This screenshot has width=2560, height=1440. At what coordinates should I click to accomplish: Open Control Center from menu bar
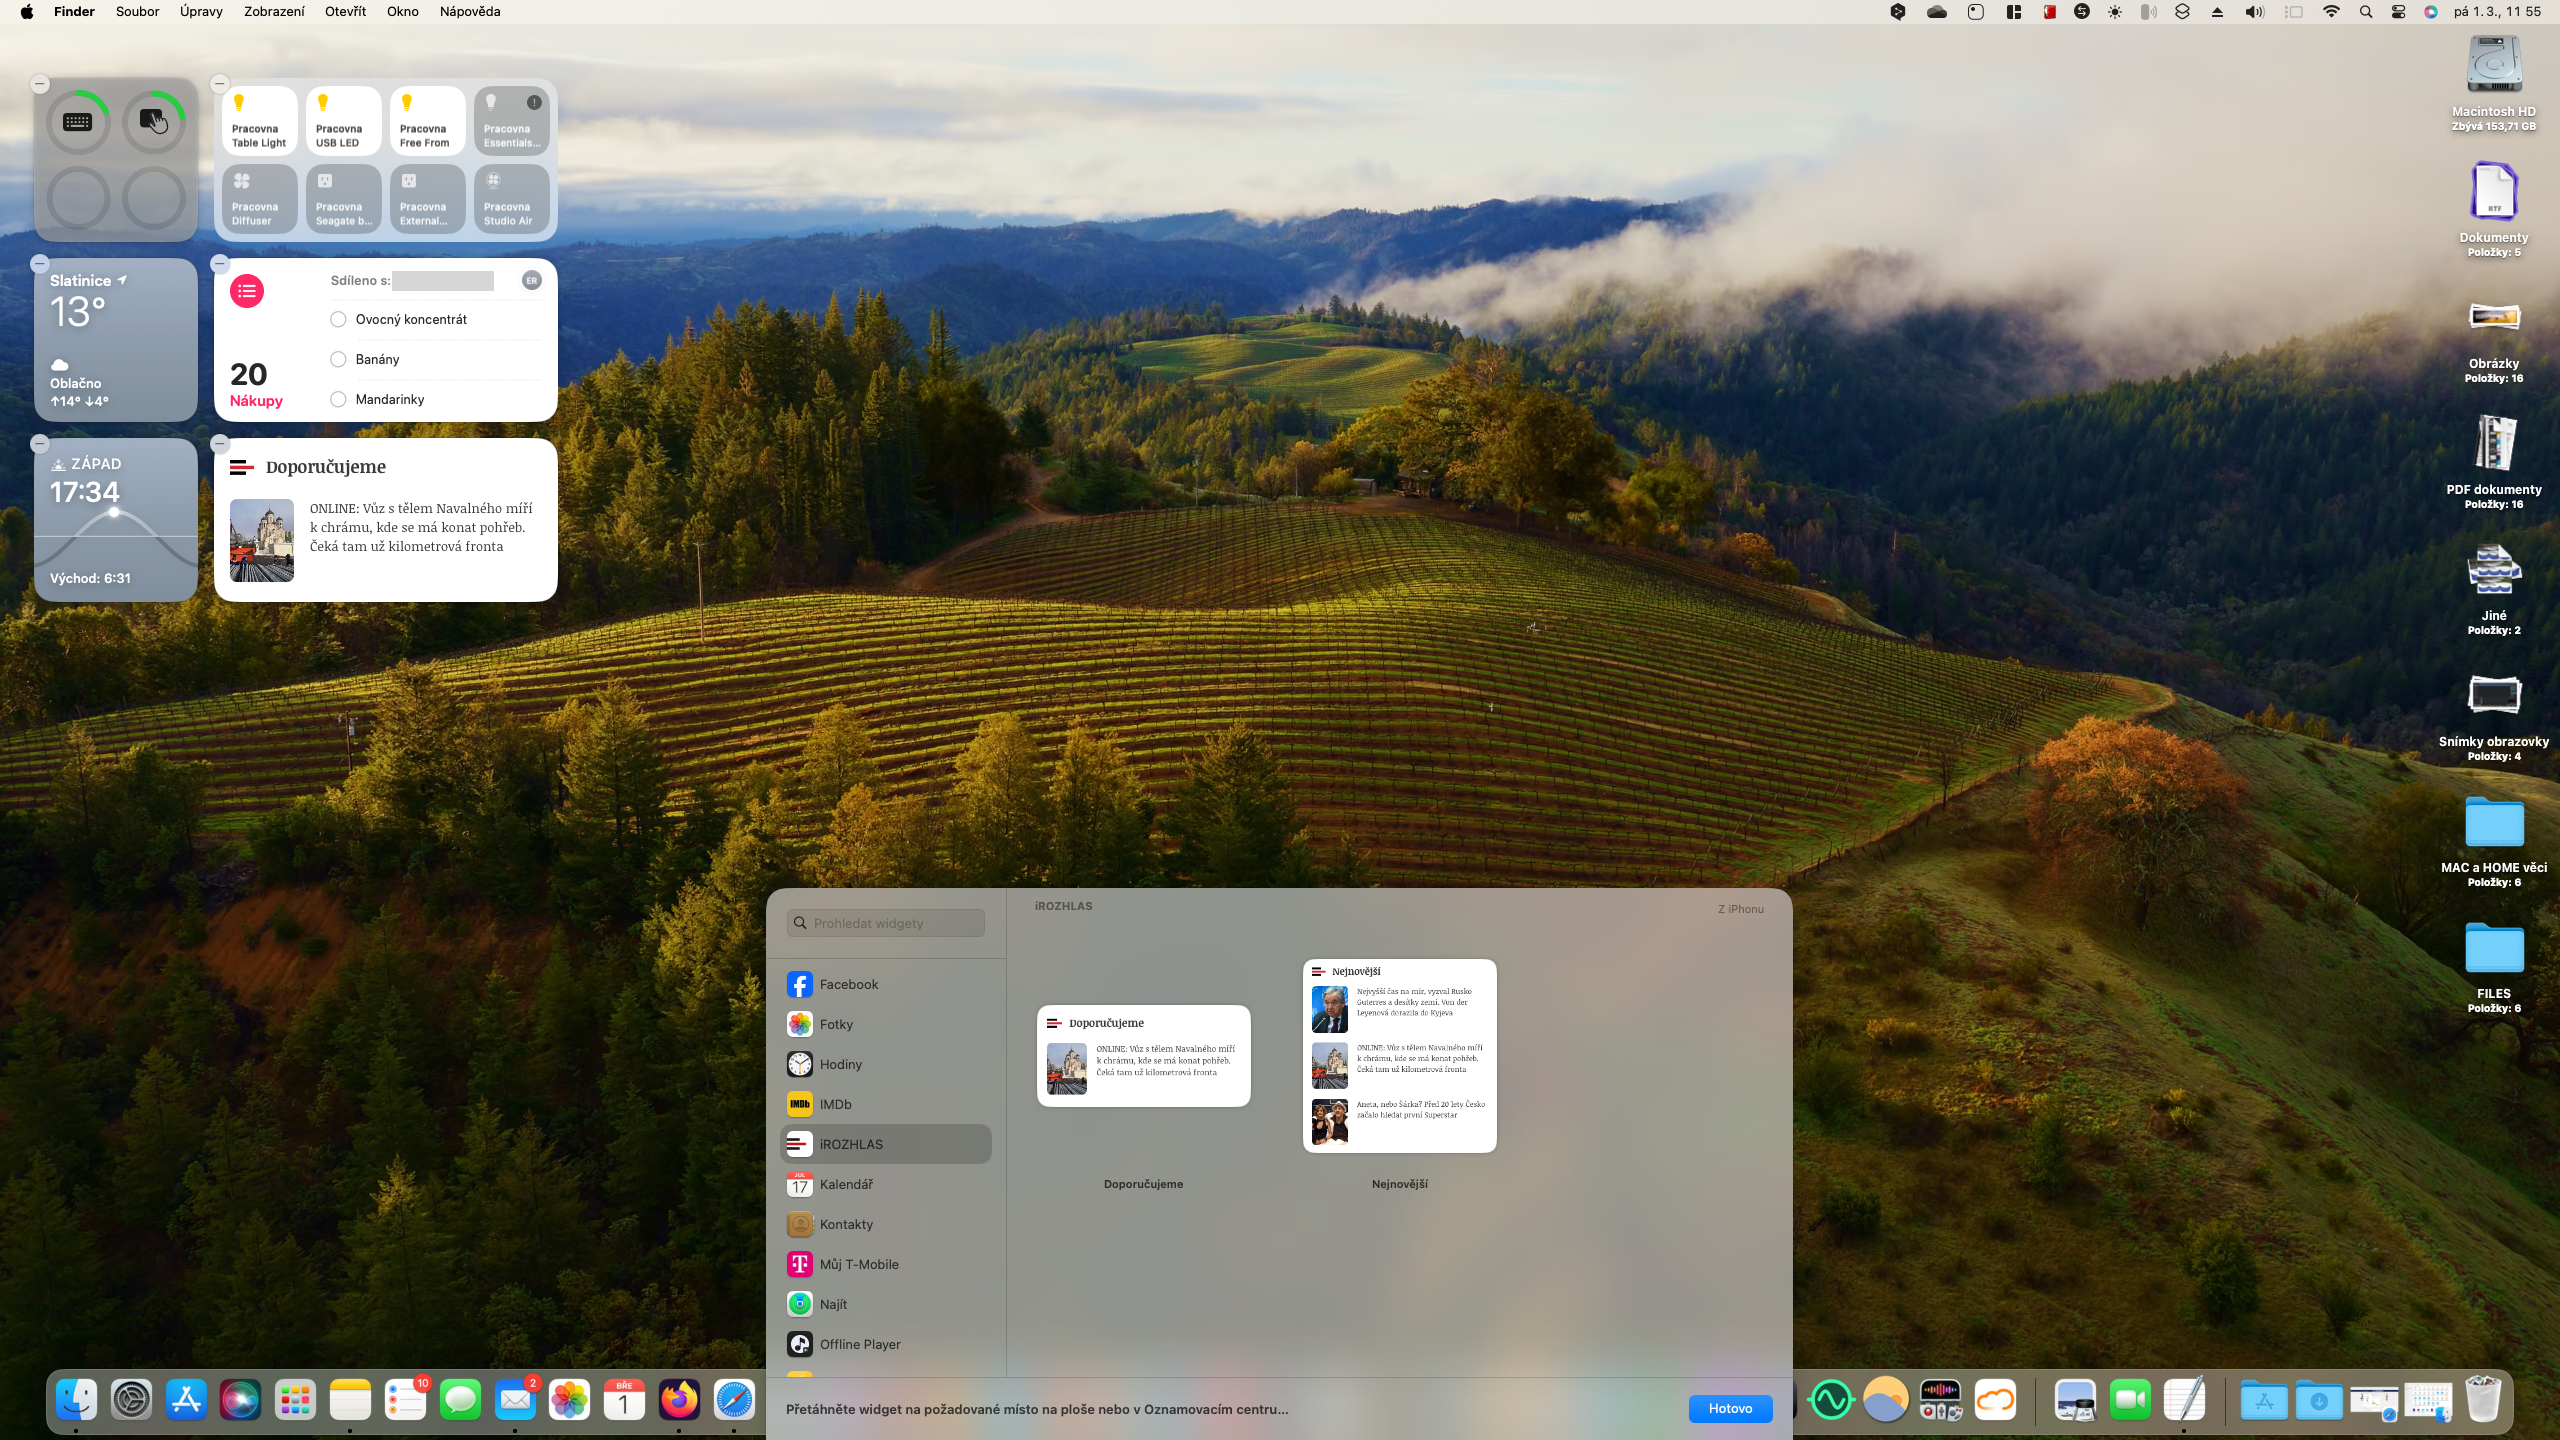coord(2398,12)
